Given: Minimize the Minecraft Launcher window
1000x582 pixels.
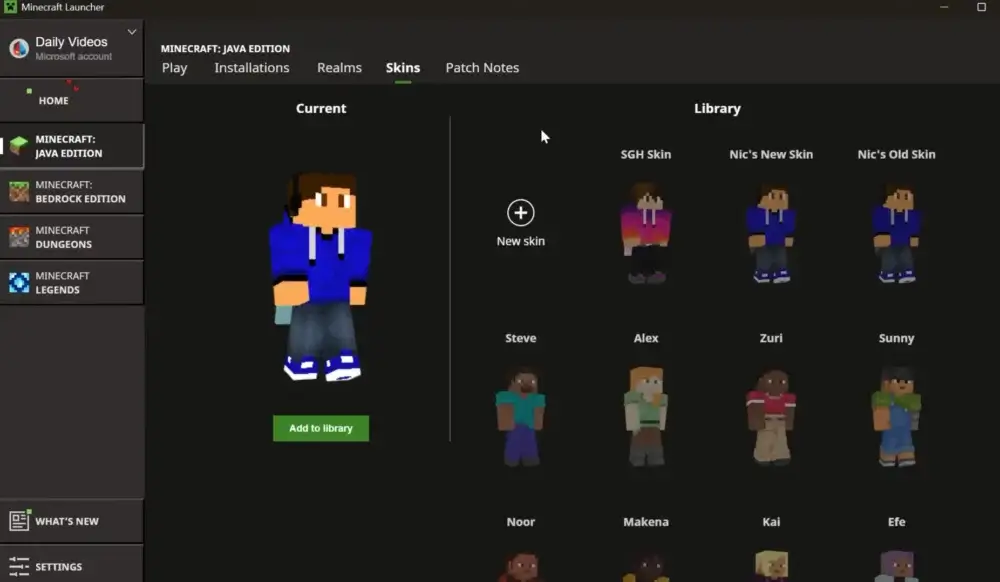Looking at the screenshot, I should pos(944,7).
